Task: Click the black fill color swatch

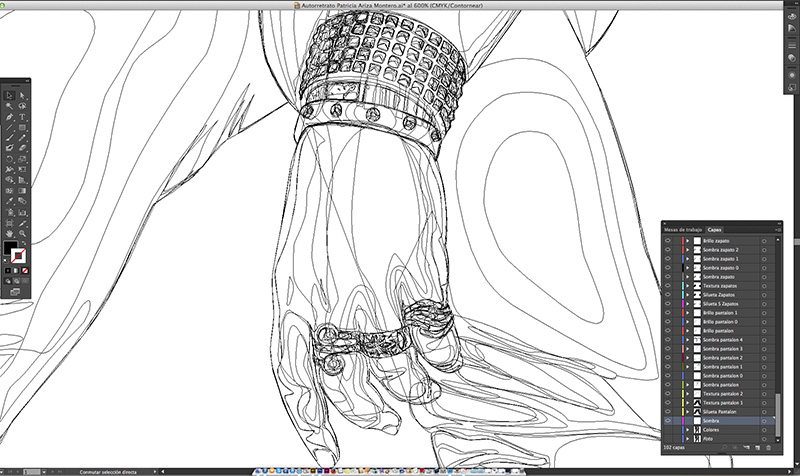Action: (x=10, y=247)
